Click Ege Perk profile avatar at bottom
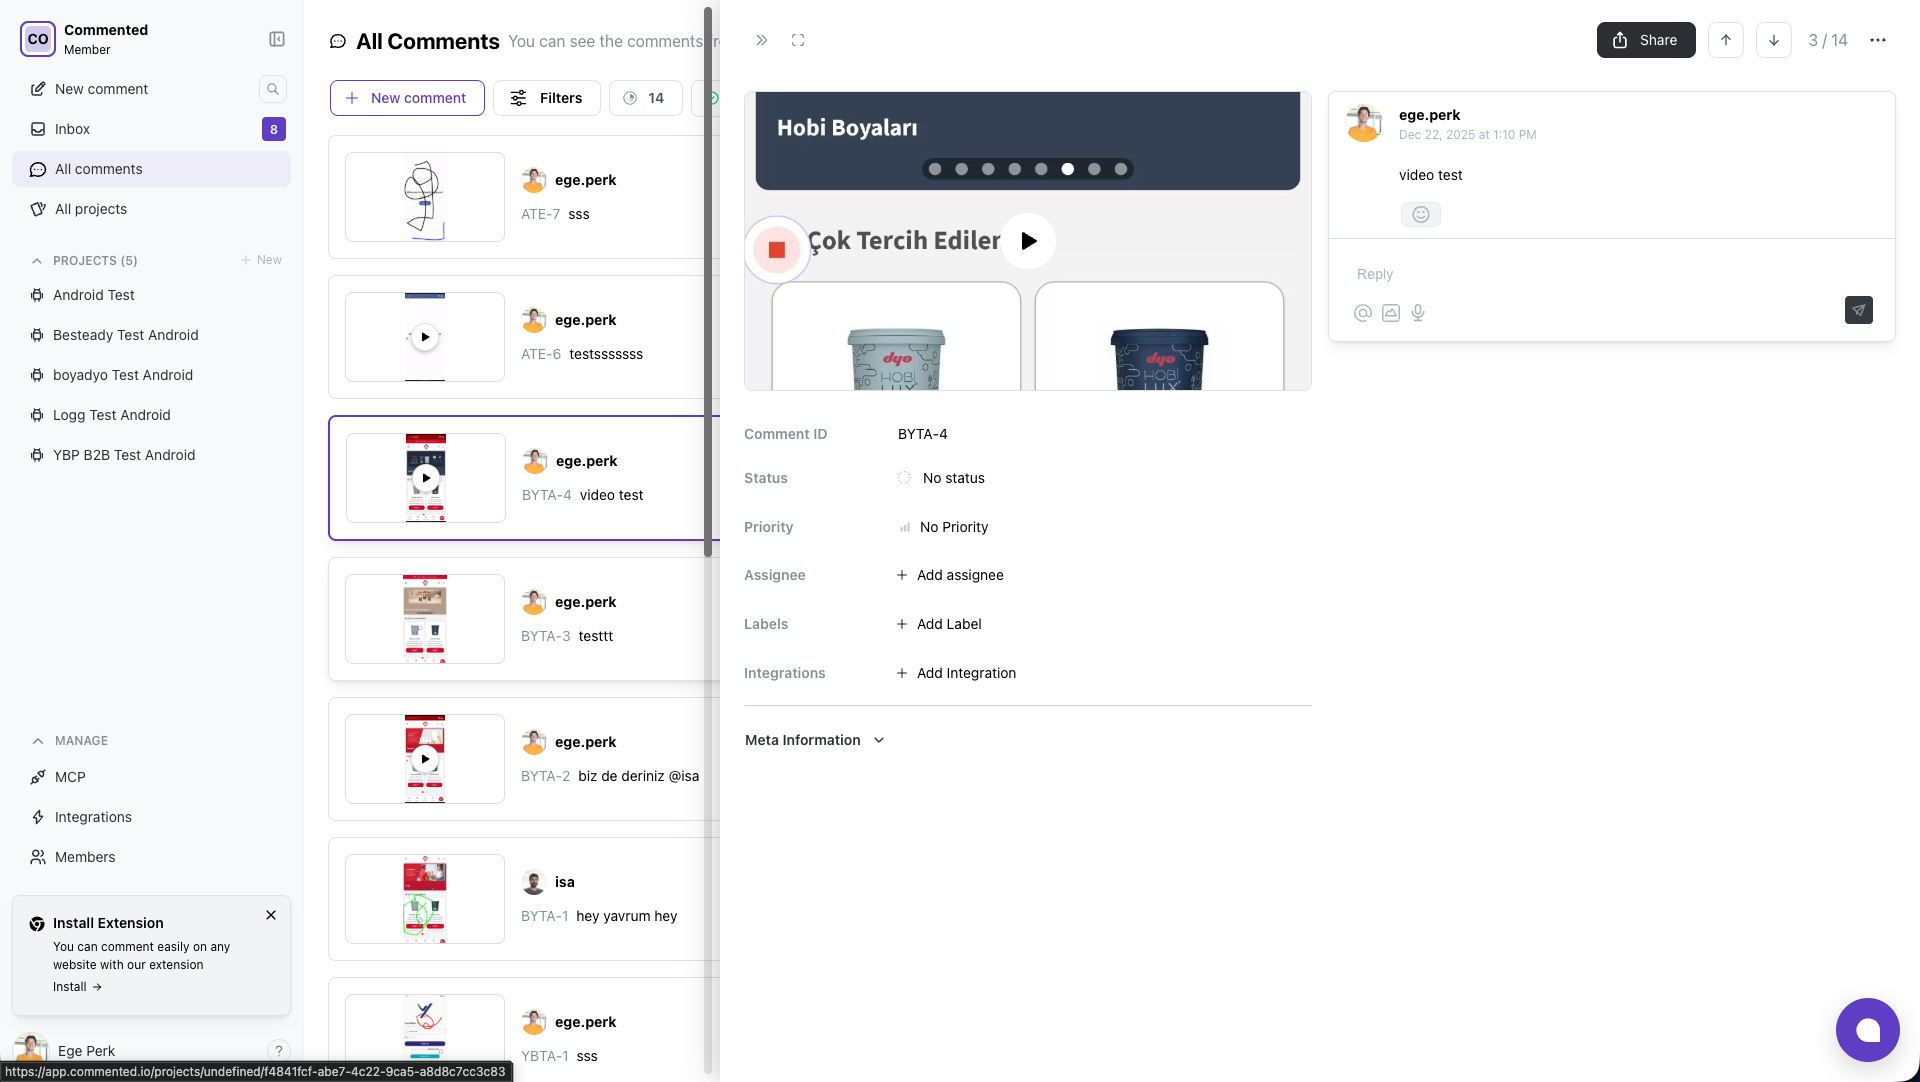This screenshot has height=1082, width=1920. (31, 1048)
